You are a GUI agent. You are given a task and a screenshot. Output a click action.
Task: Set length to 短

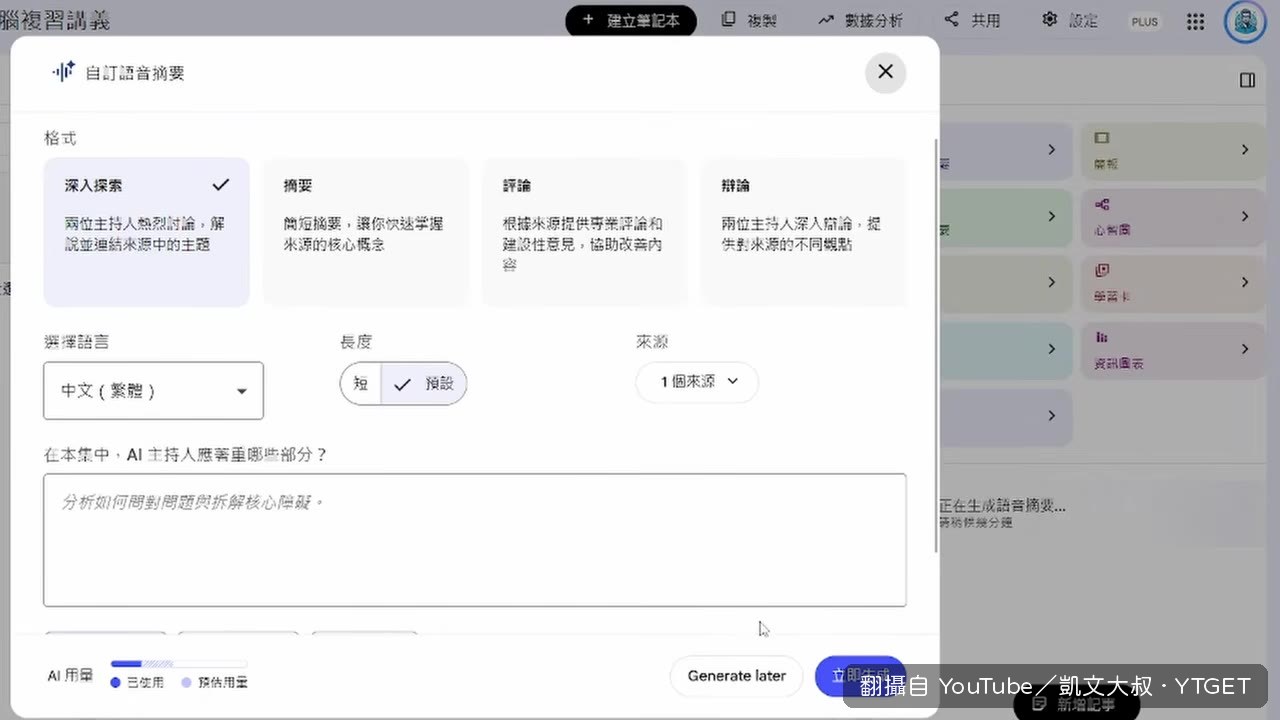(361, 384)
